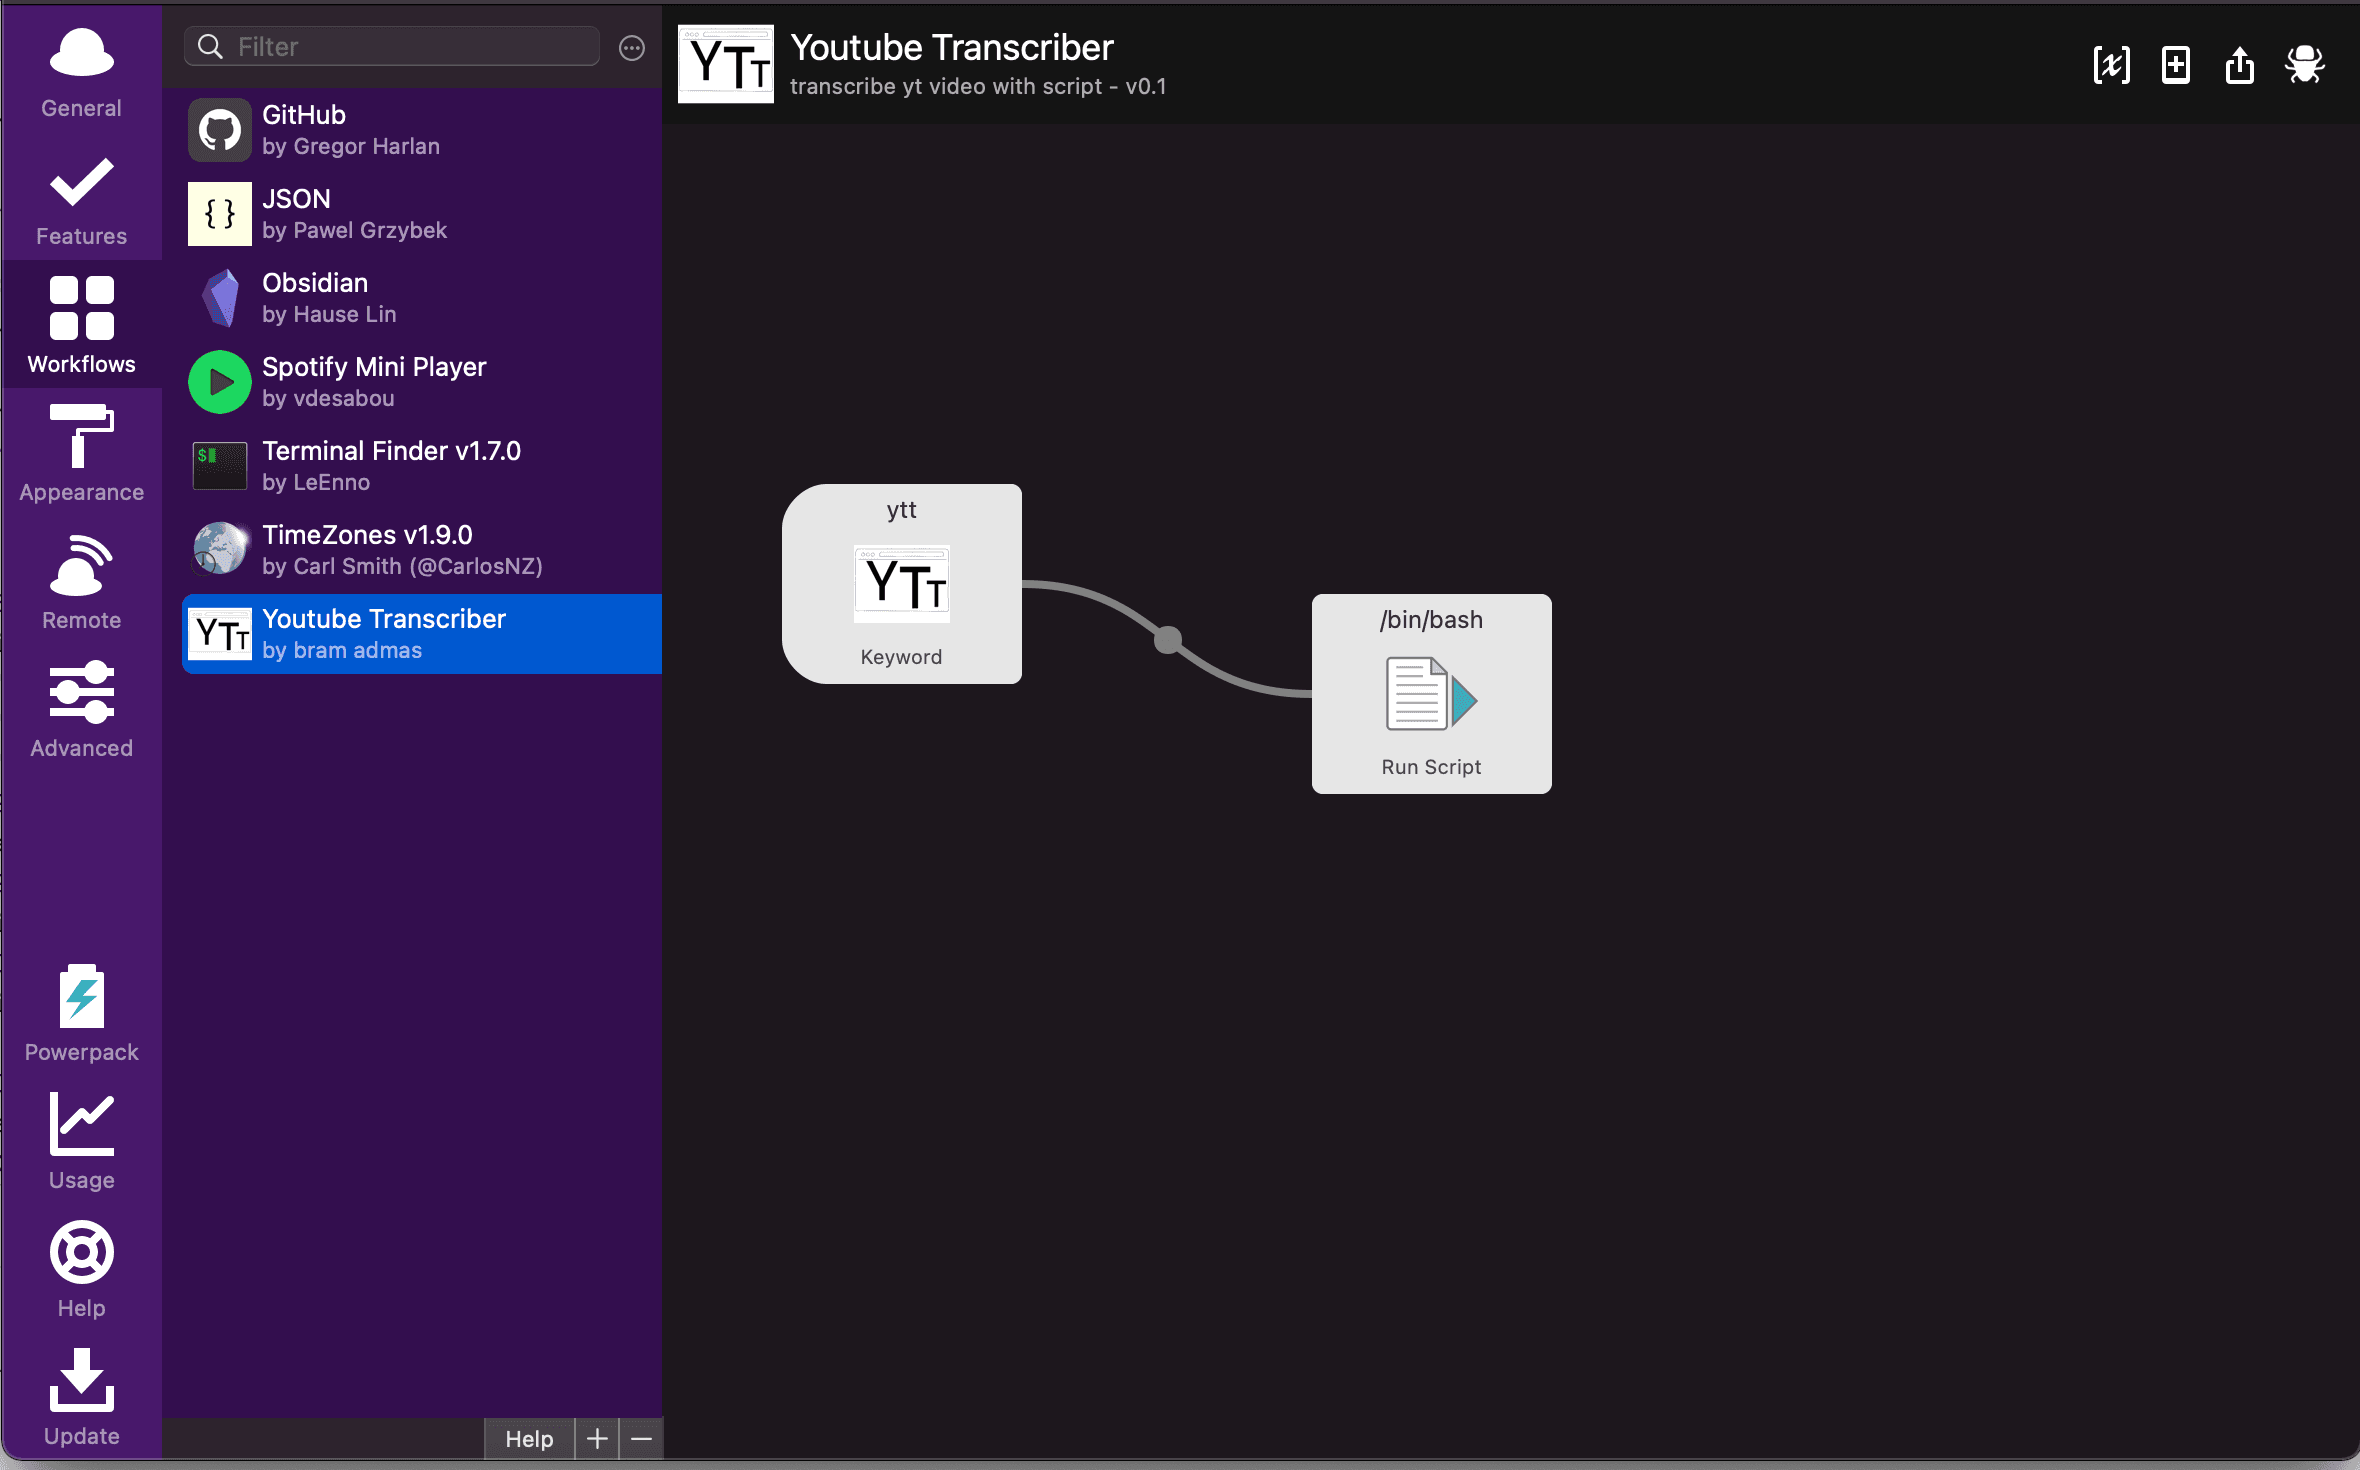This screenshot has height=1470, width=2360.
Task: Remove selected workflow with minus button
Action: [642, 1439]
